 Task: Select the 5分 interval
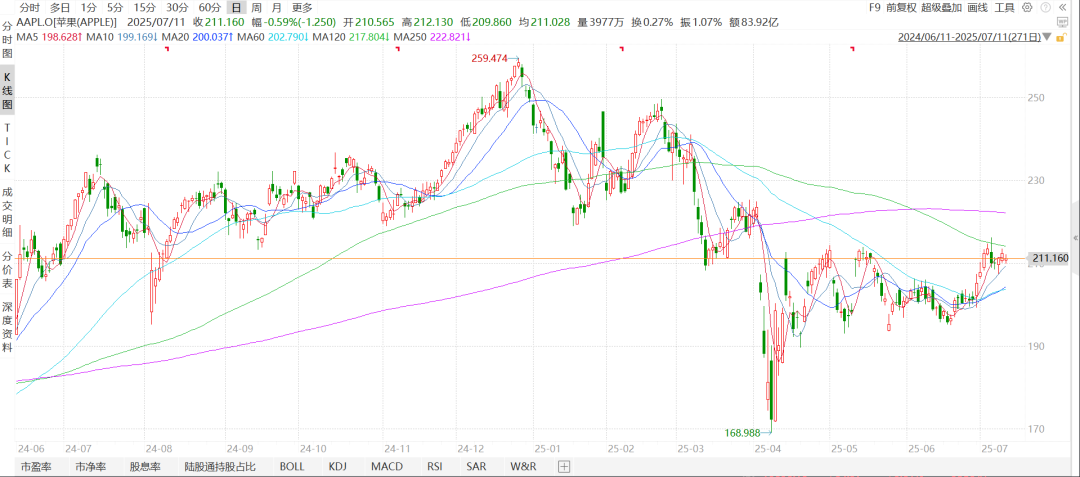(x=114, y=8)
